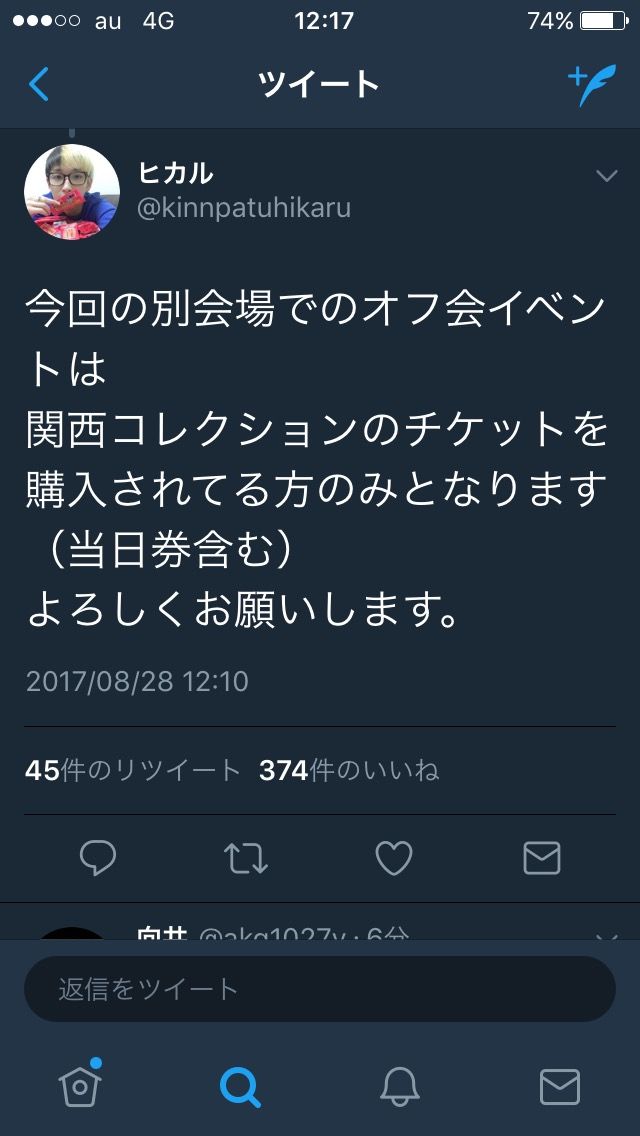
Task: Open the Messages tab in the bottom bar
Action: click(560, 1087)
